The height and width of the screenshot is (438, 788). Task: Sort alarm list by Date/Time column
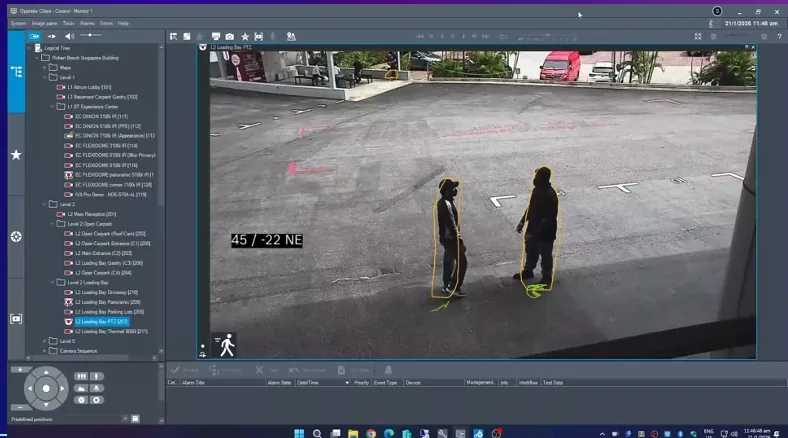tap(323, 383)
